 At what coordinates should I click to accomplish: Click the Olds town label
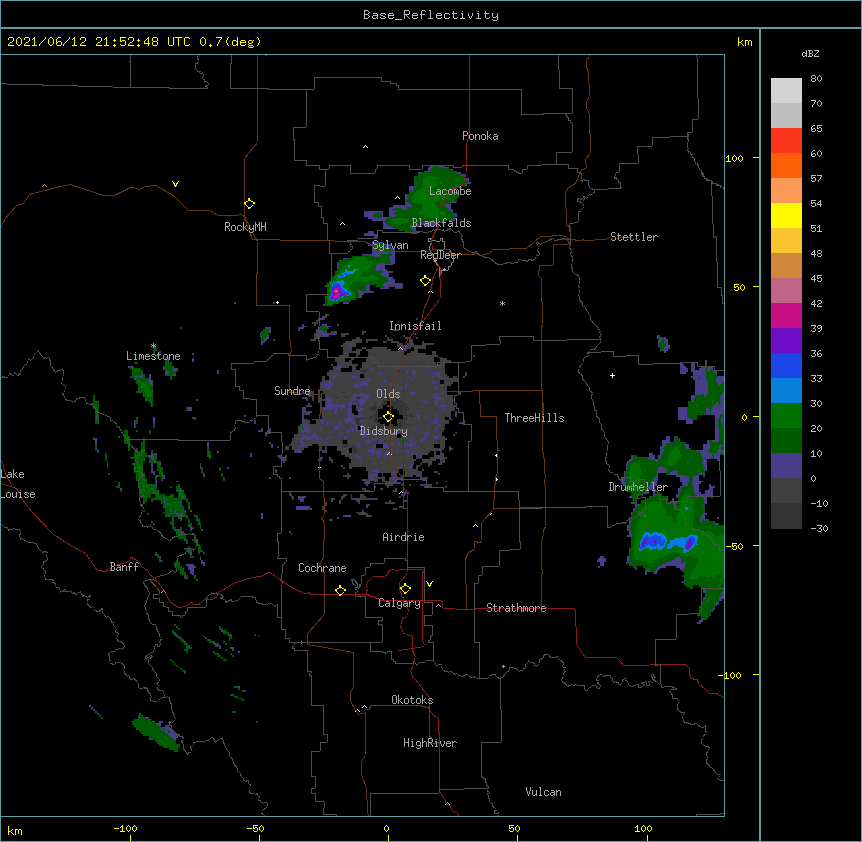click(x=388, y=394)
